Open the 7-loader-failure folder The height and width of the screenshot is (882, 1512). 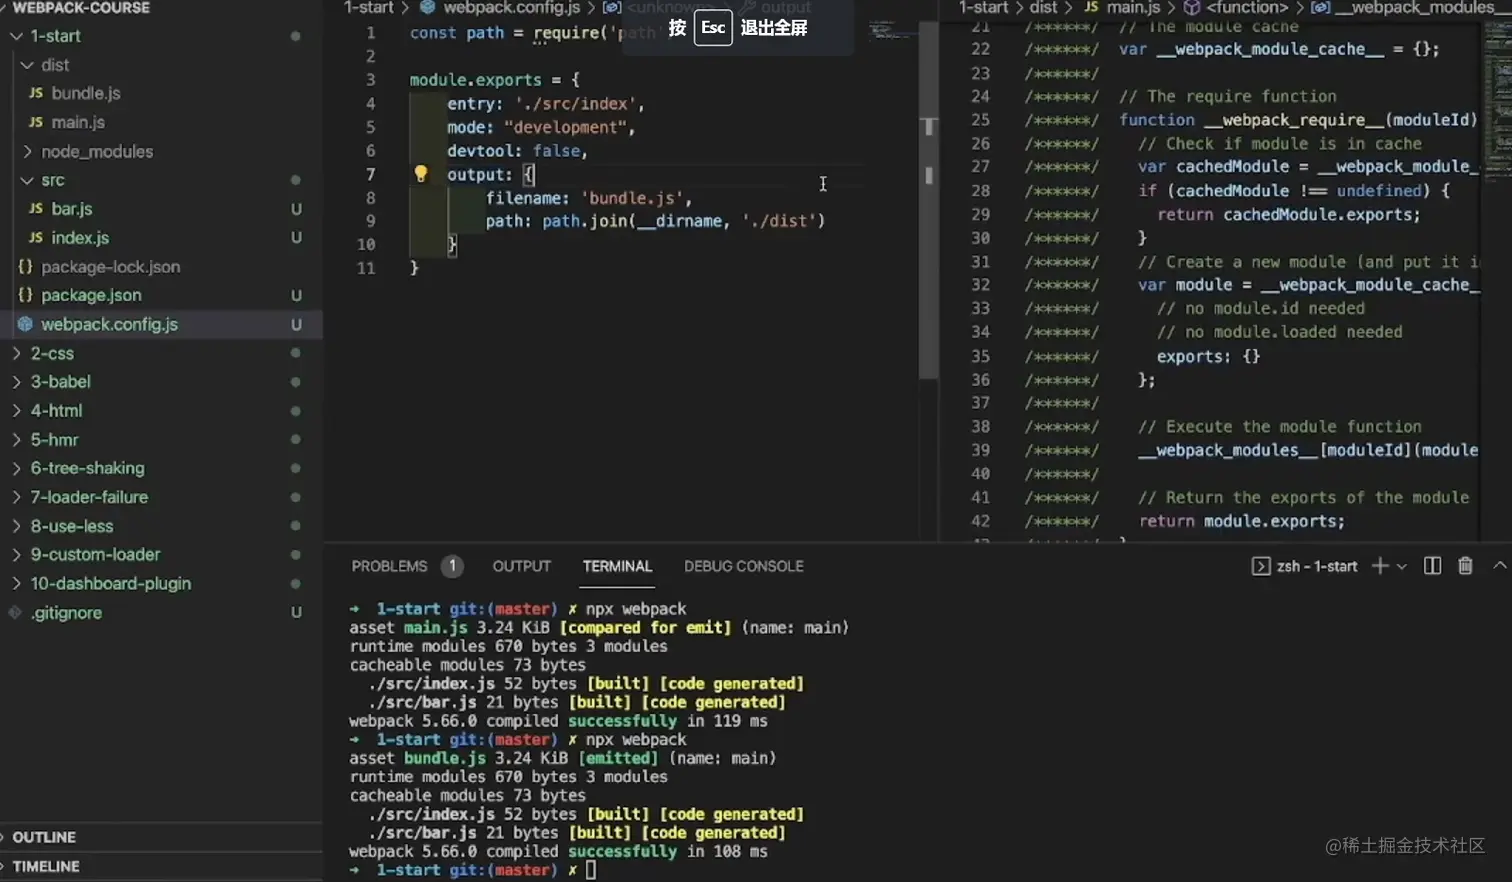tap(89, 497)
